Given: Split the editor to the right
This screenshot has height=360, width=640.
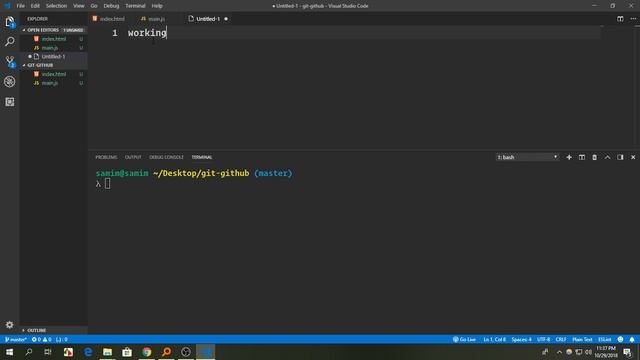Looking at the screenshot, I should (x=620, y=19).
